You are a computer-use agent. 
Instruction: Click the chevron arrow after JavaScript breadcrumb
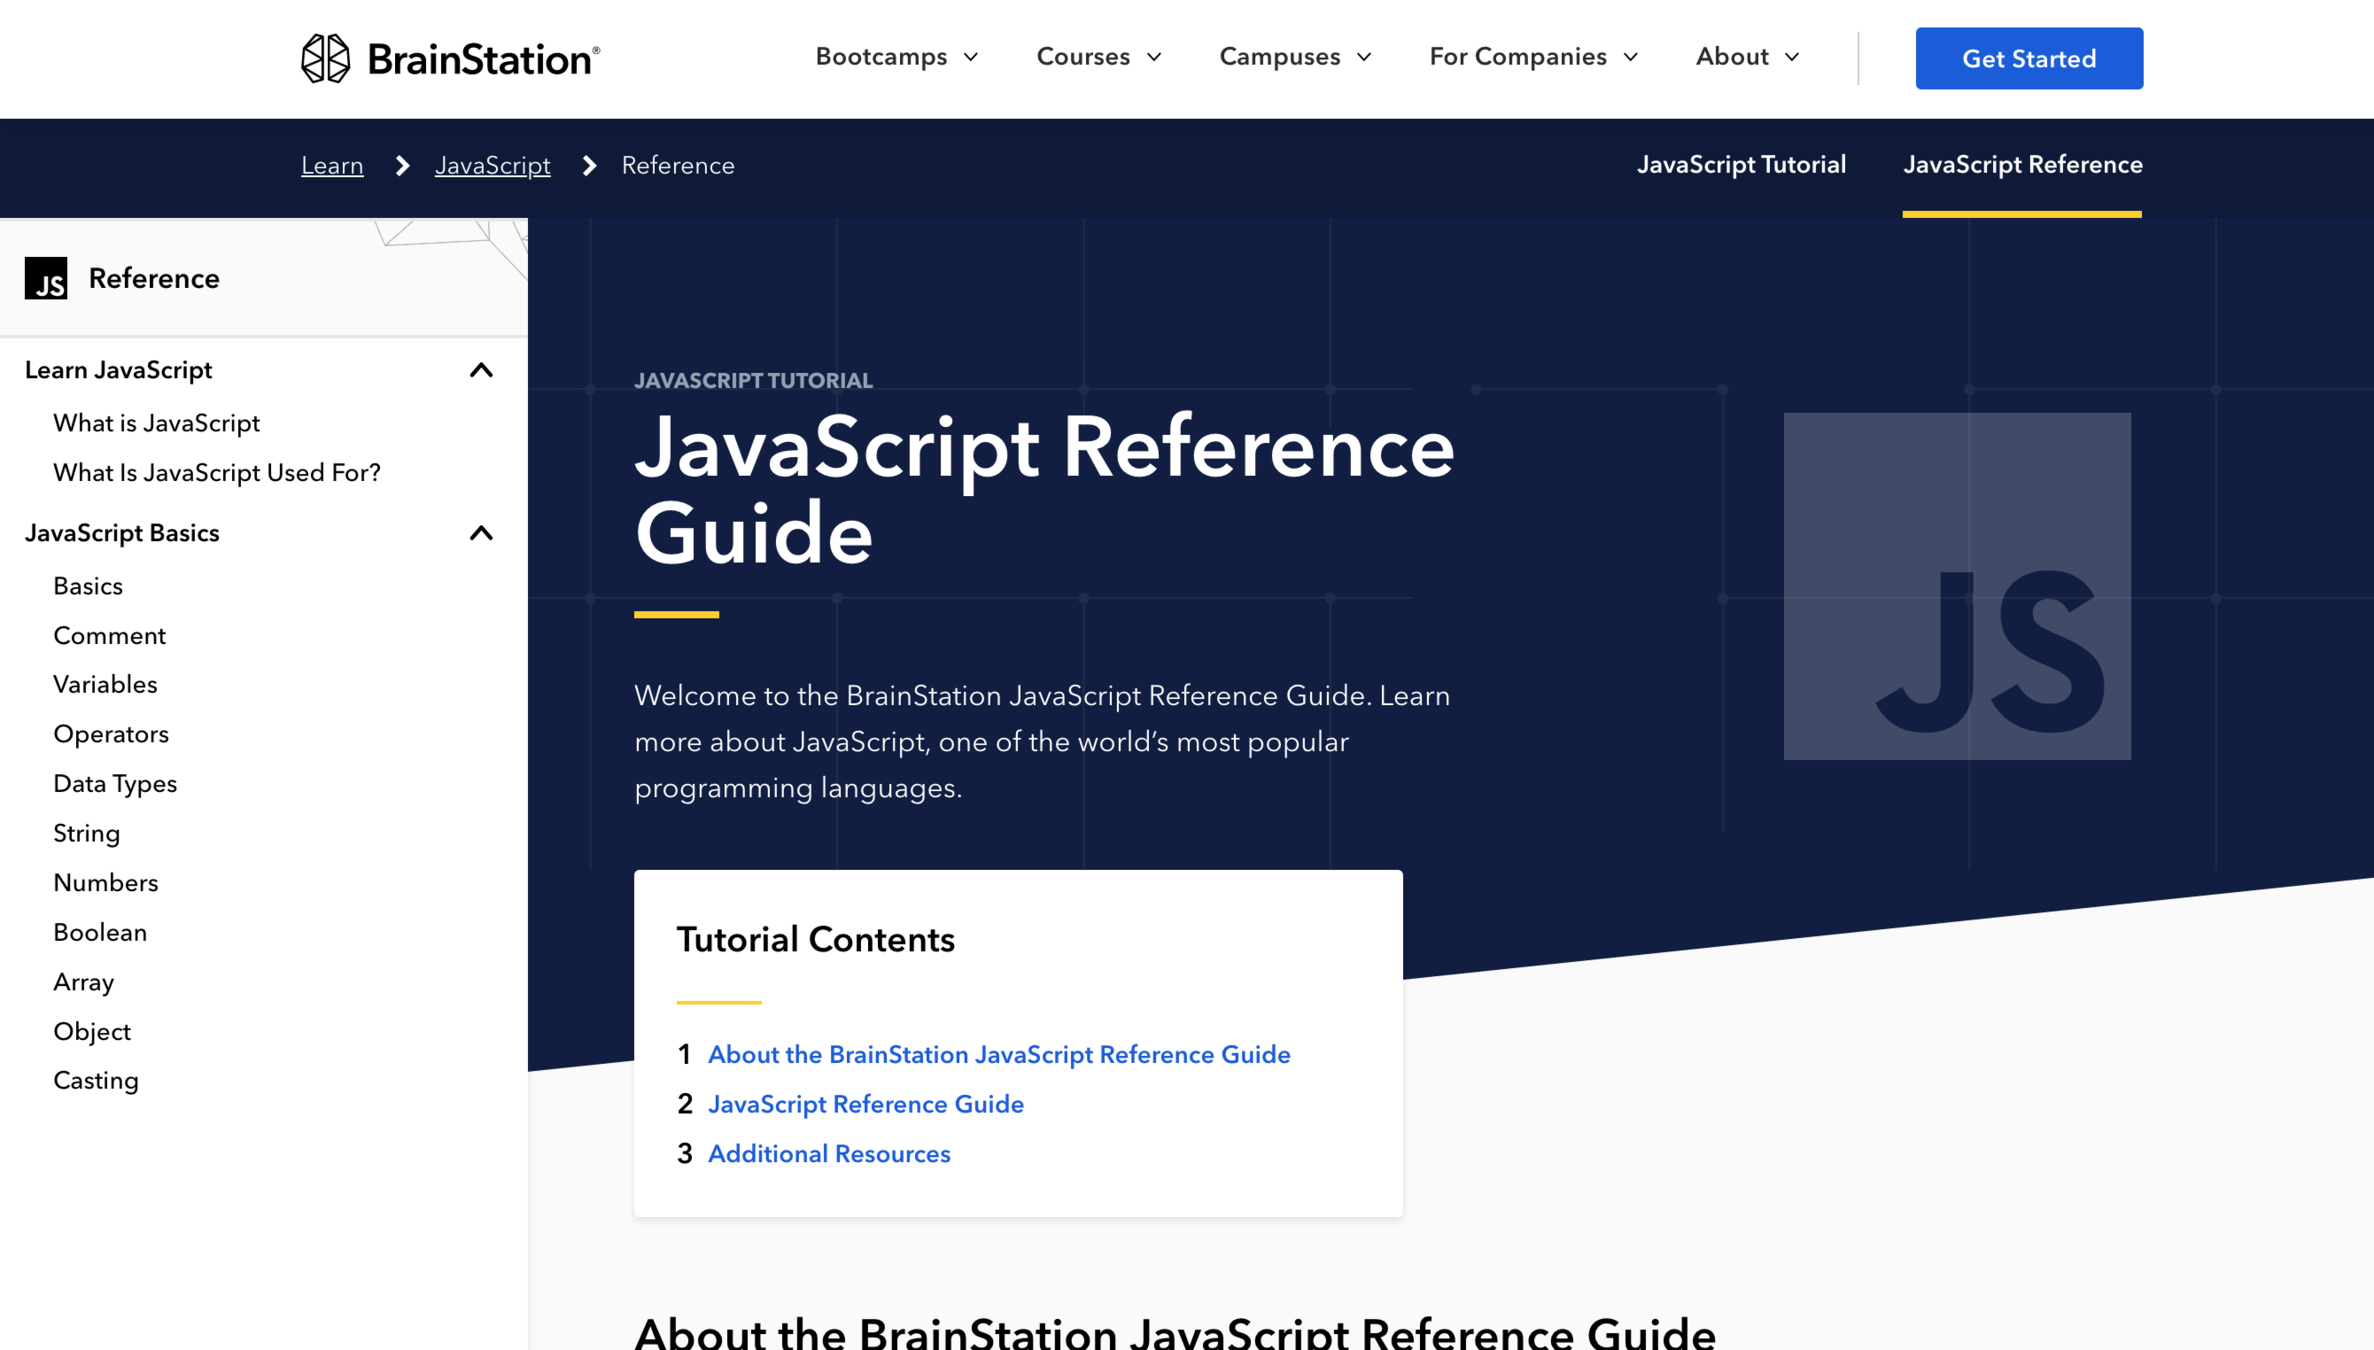click(x=589, y=166)
